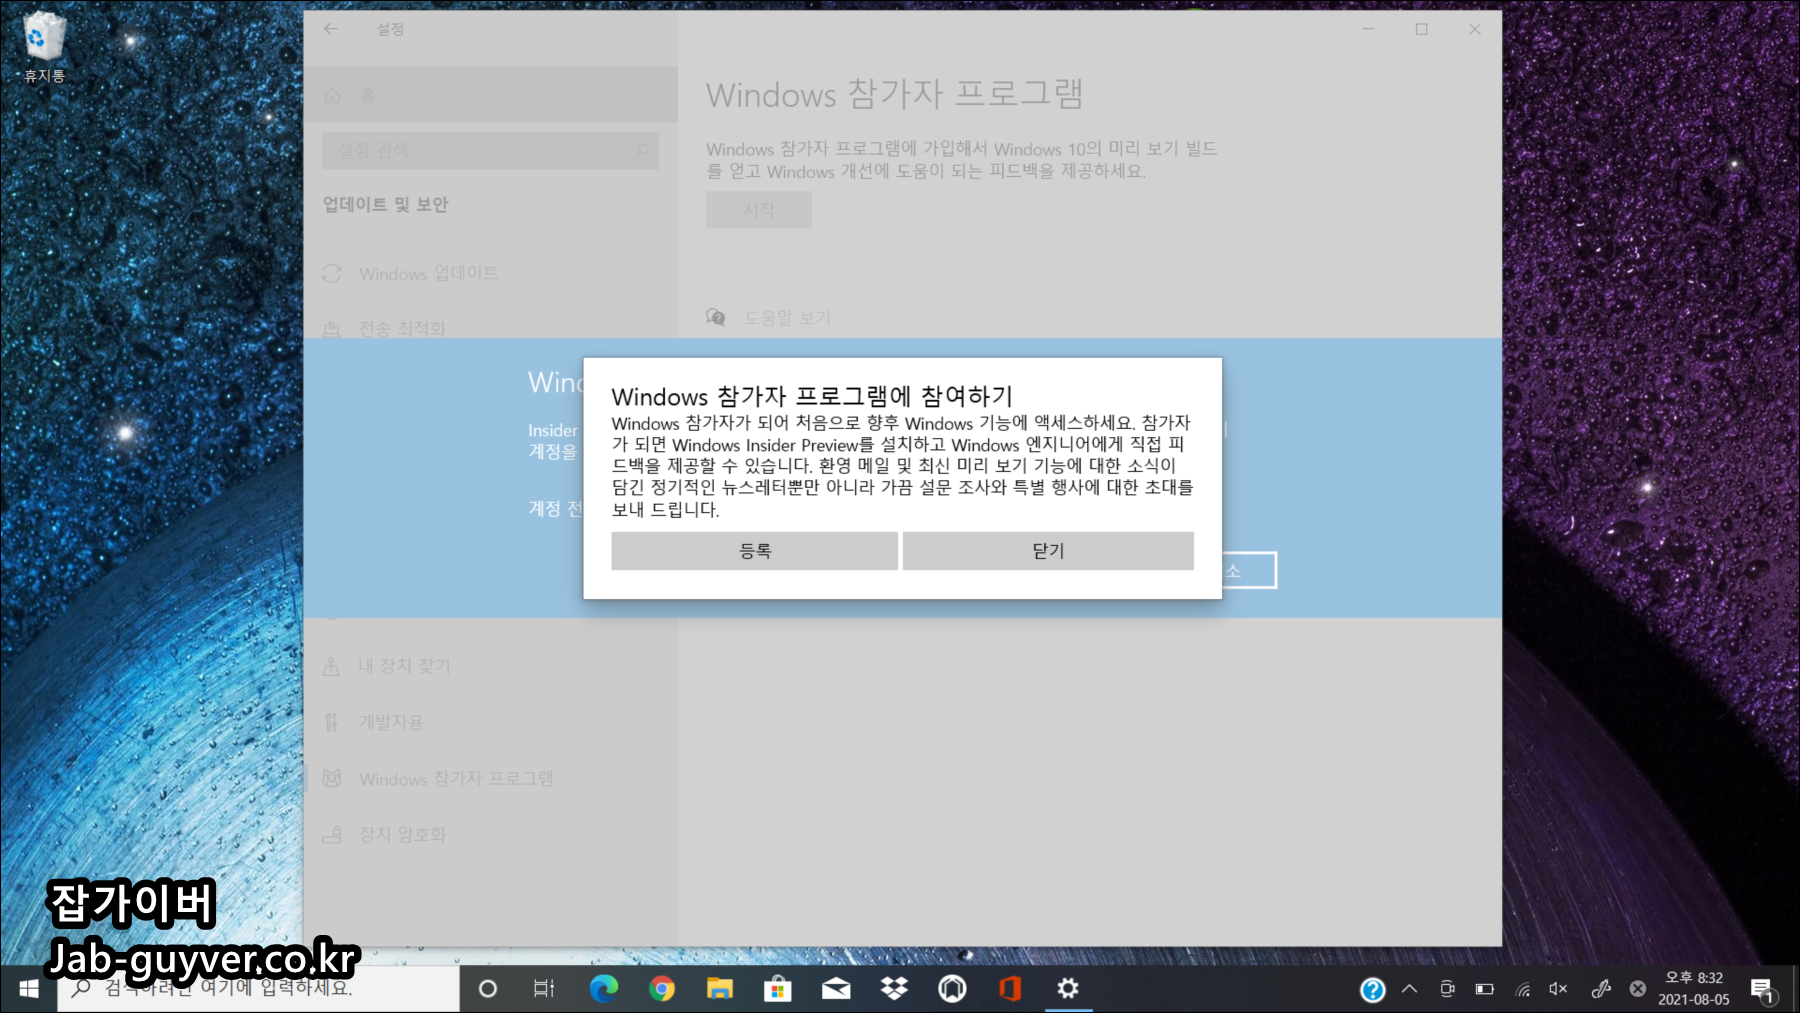Click the muted volume tray icon

[1559, 989]
